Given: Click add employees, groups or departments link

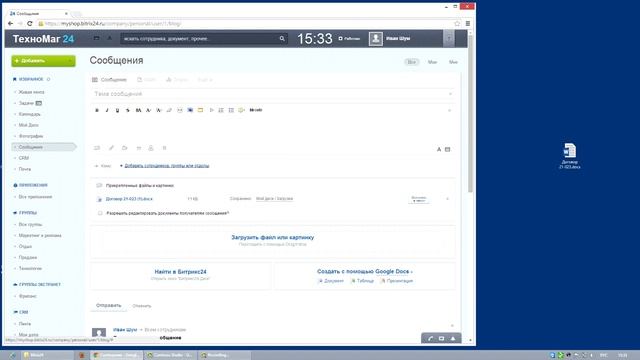Looking at the screenshot, I should point(167,166).
